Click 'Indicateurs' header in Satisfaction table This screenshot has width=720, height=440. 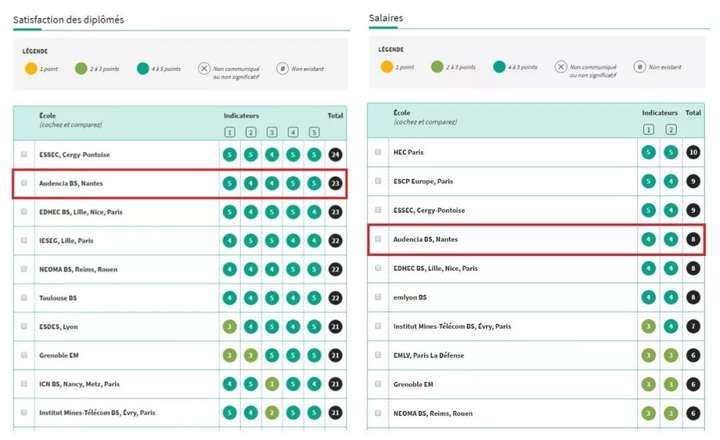point(242,116)
